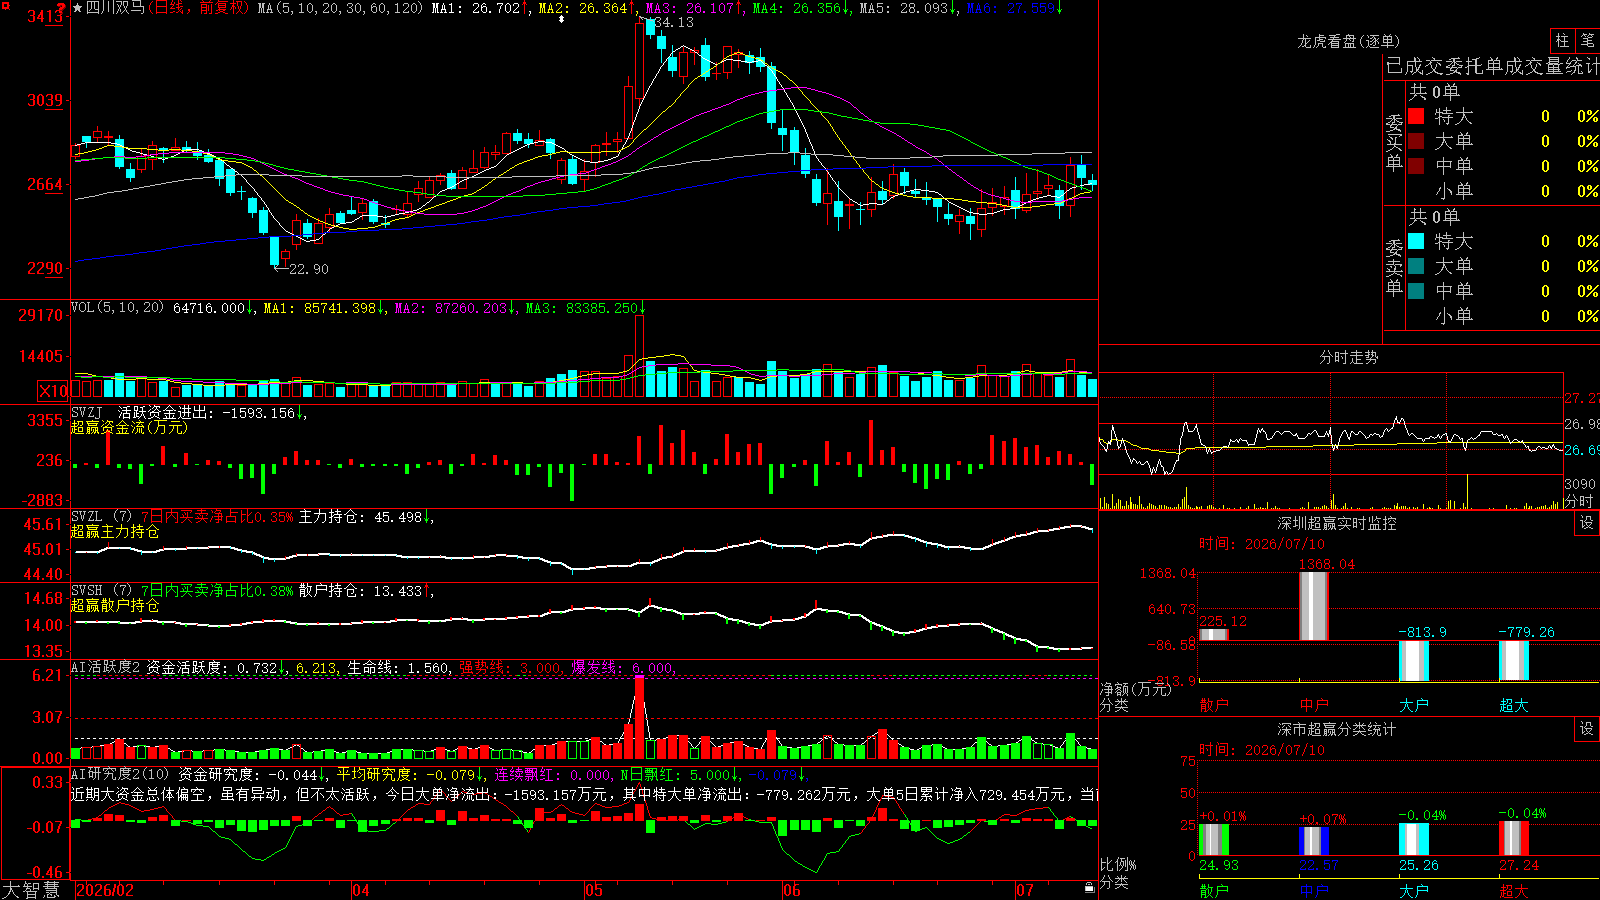Click the red 特大 buy-order swatch

pyautogui.click(x=1416, y=116)
